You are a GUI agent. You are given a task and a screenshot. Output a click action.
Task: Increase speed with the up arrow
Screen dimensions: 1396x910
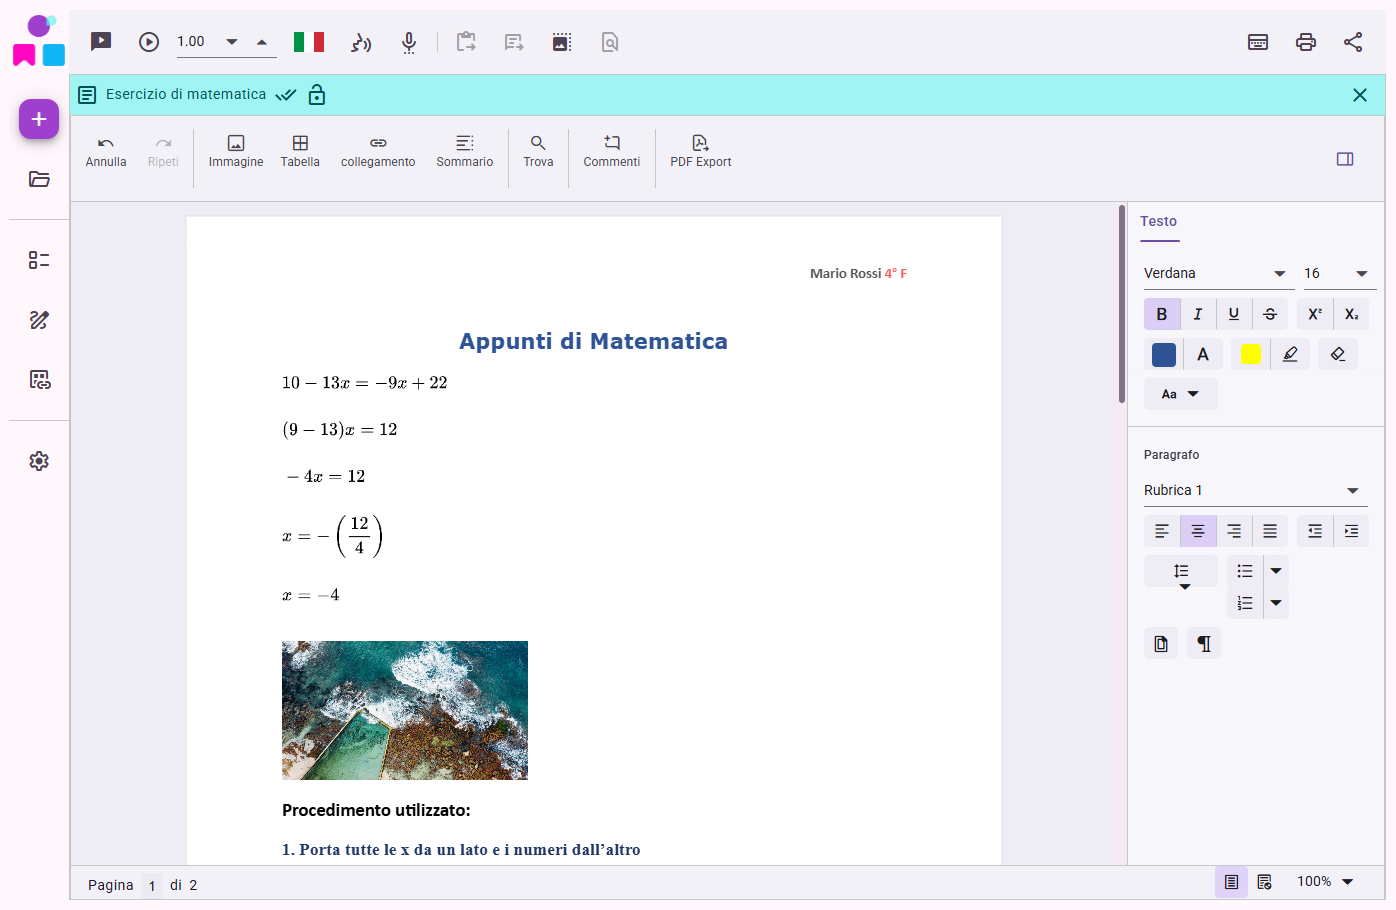262,42
